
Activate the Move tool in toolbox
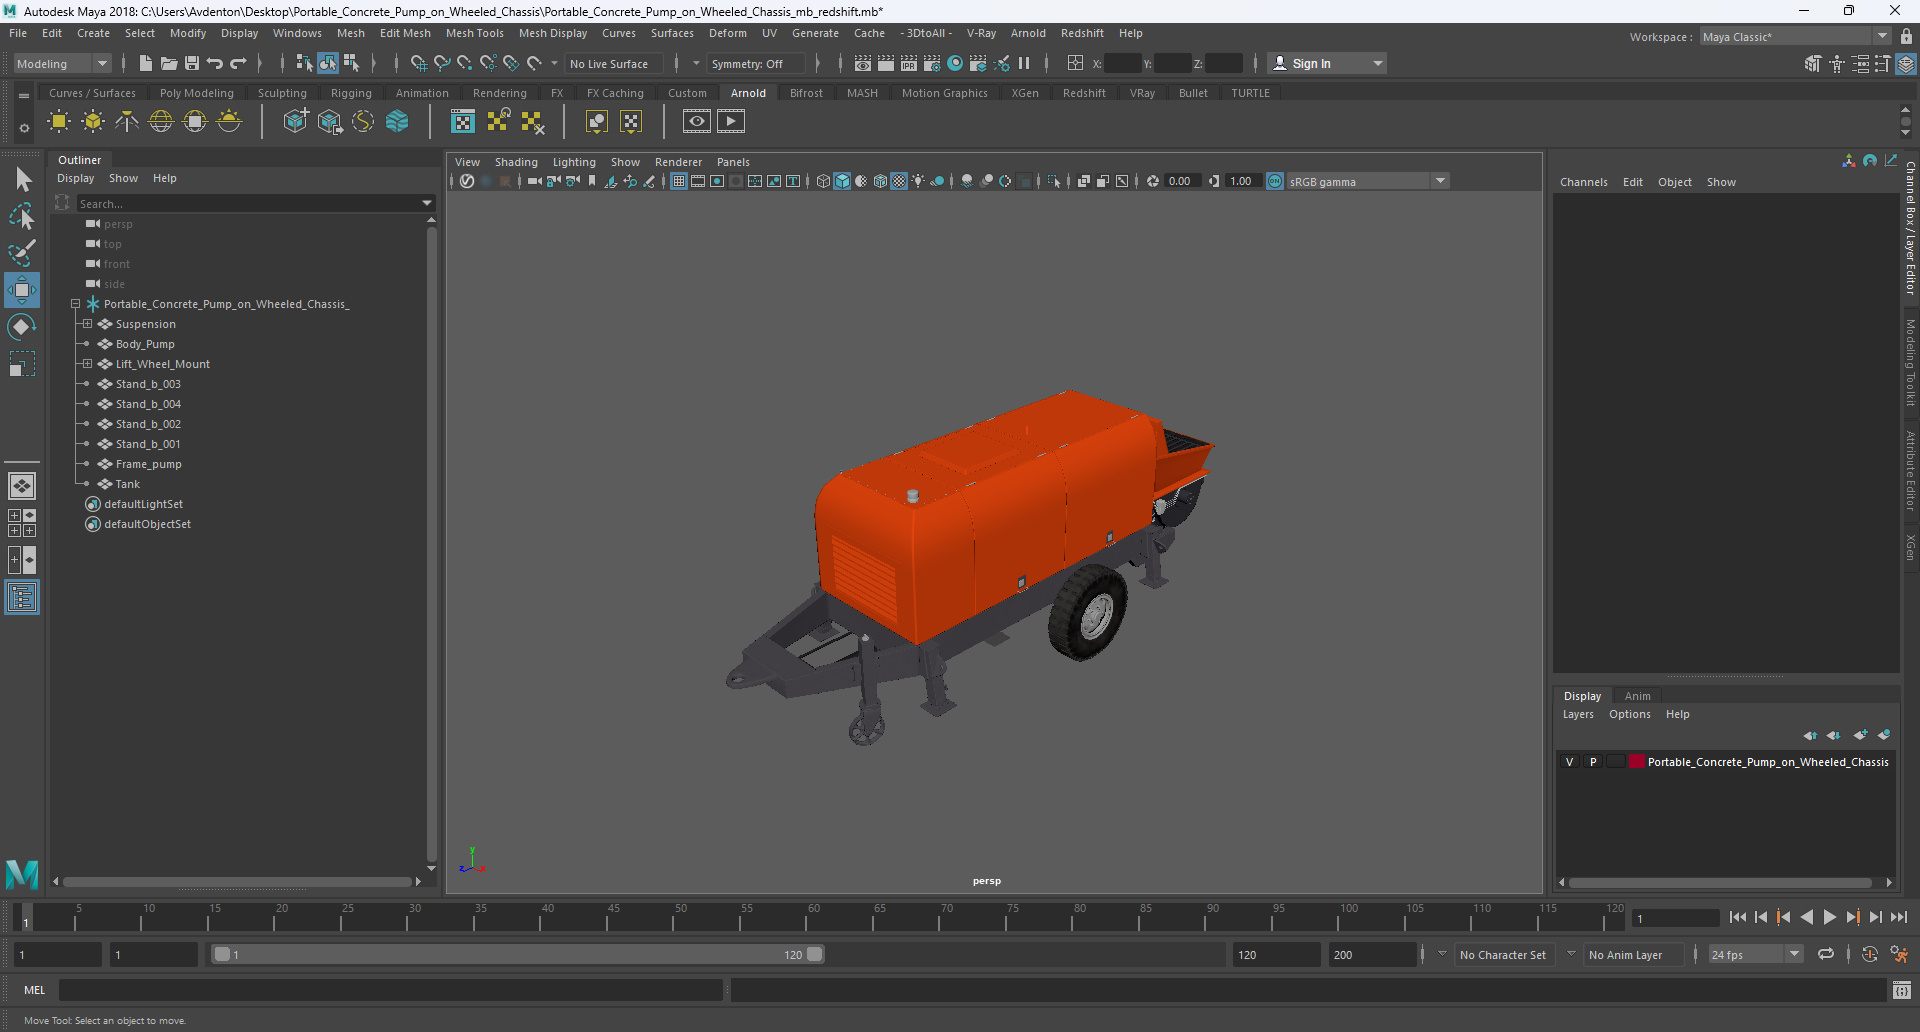pos(22,290)
